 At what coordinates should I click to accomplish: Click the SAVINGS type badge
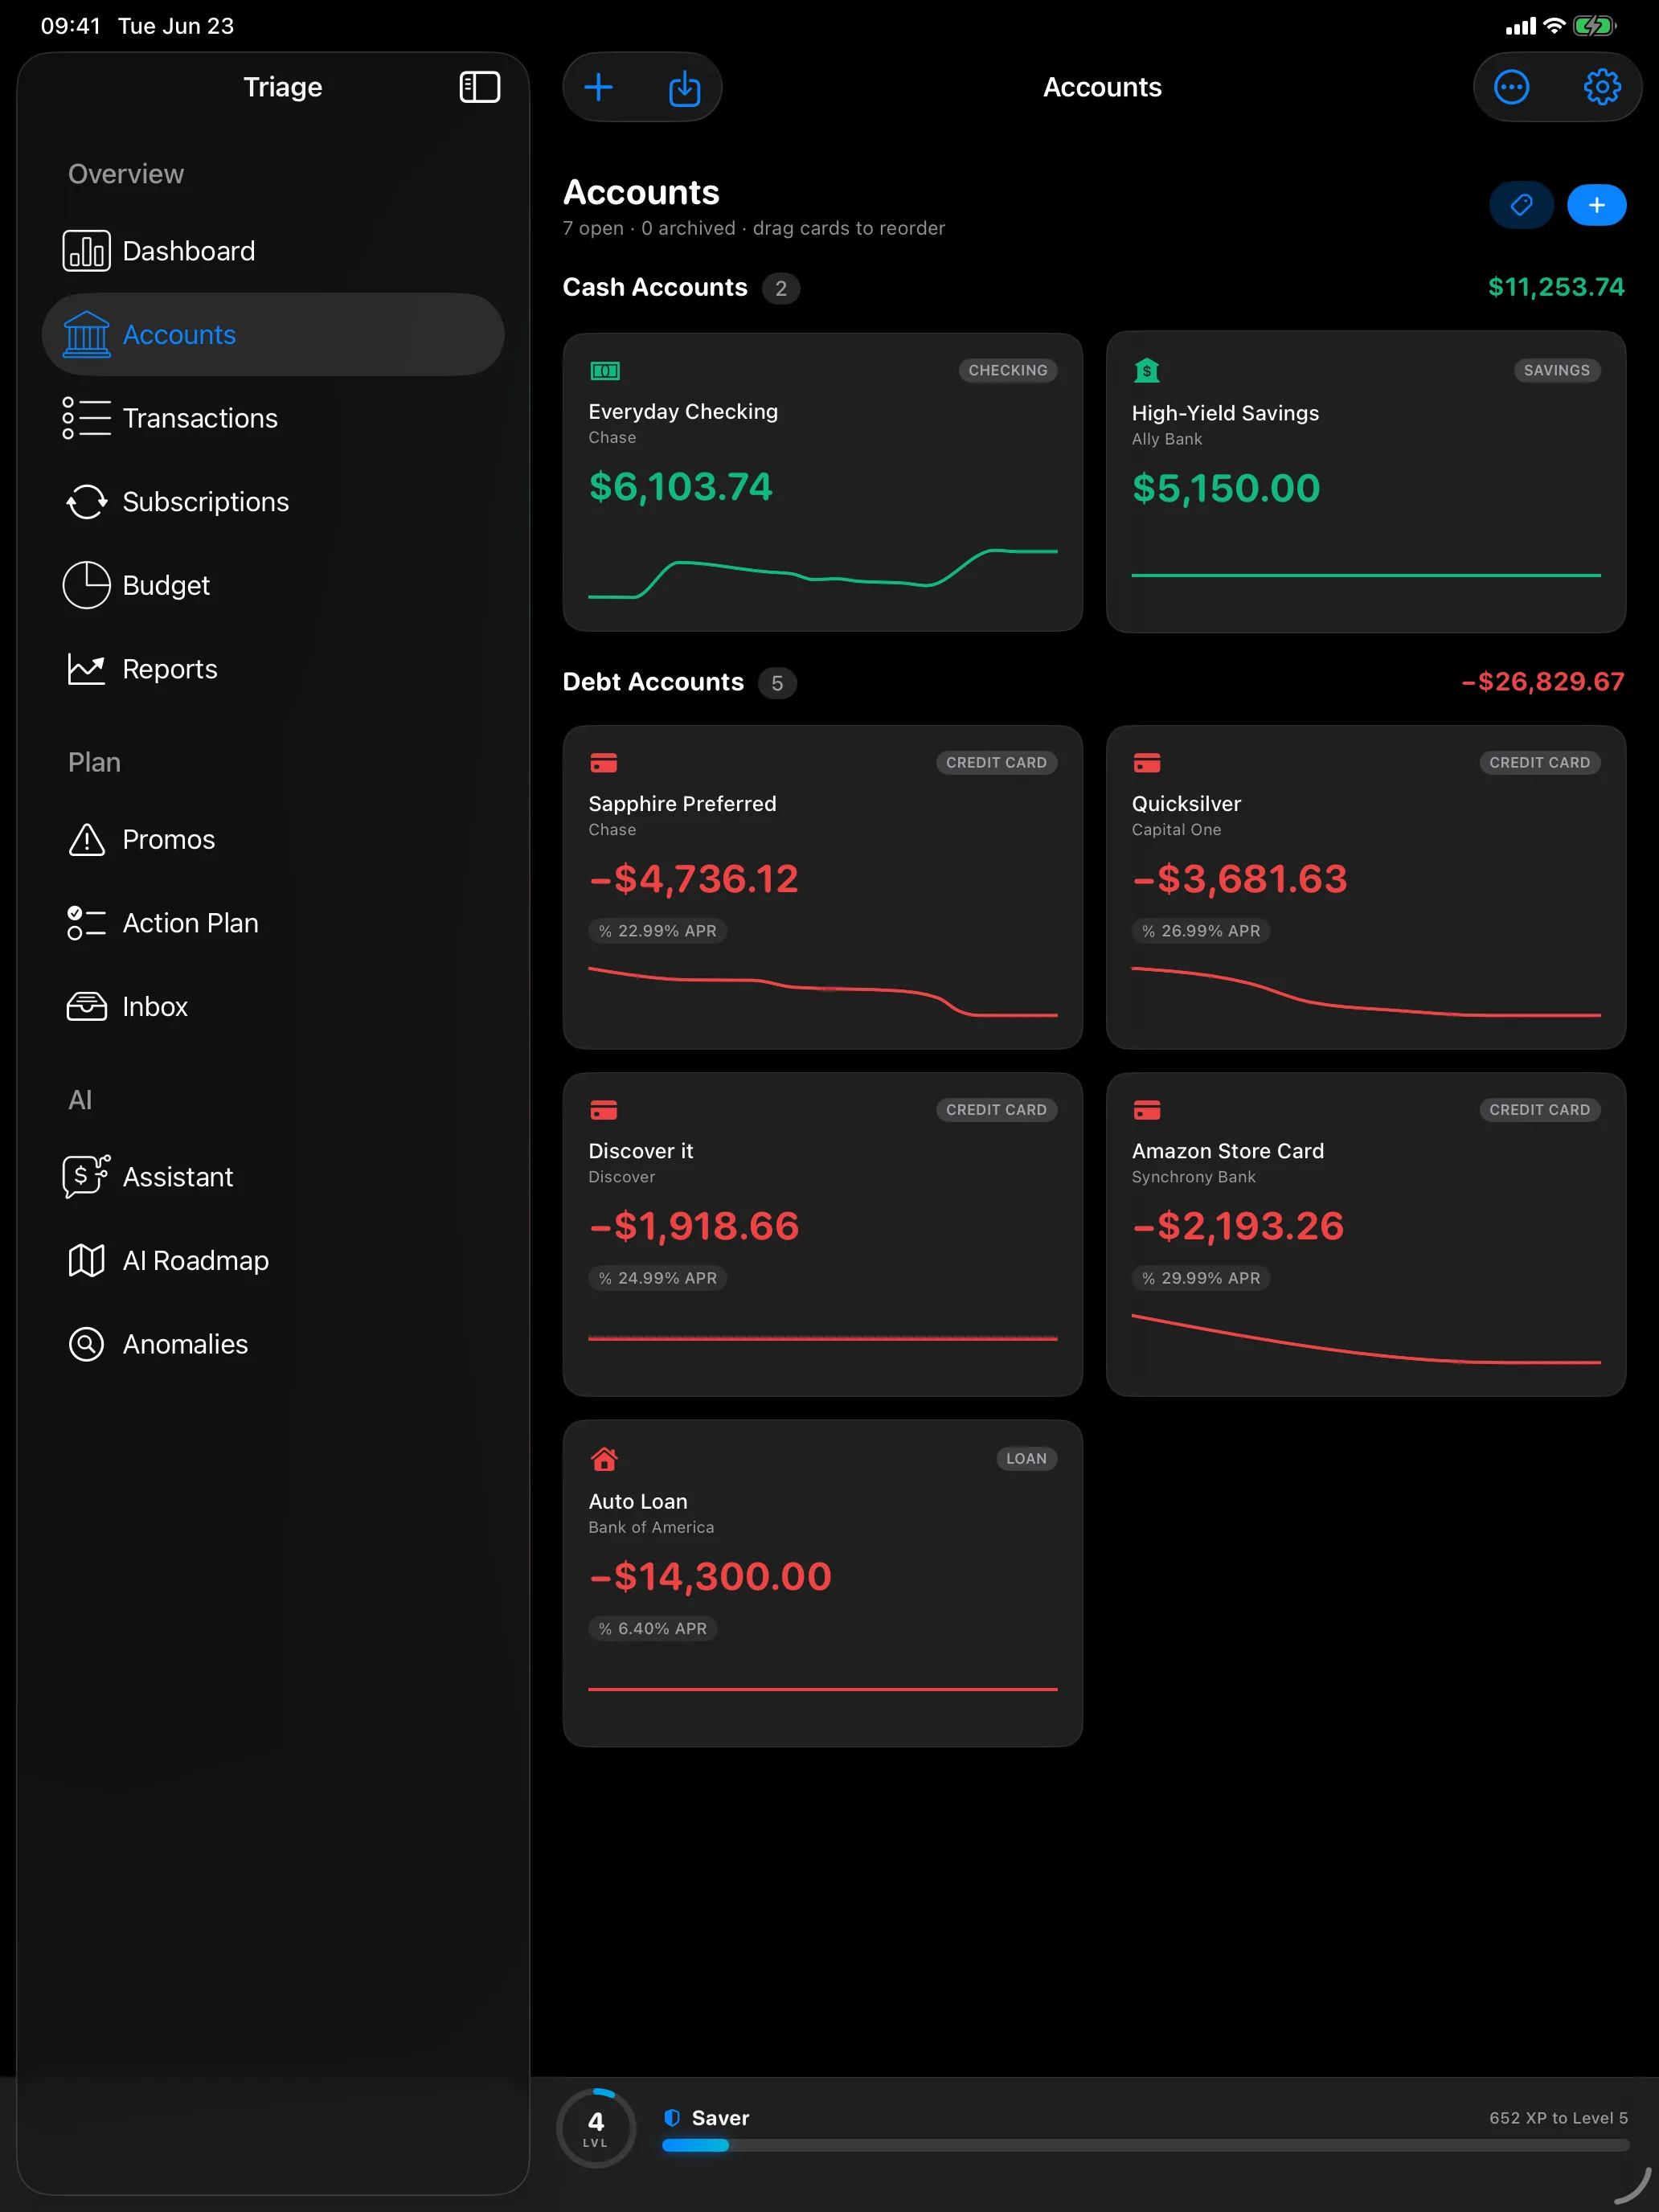coord(1556,370)
